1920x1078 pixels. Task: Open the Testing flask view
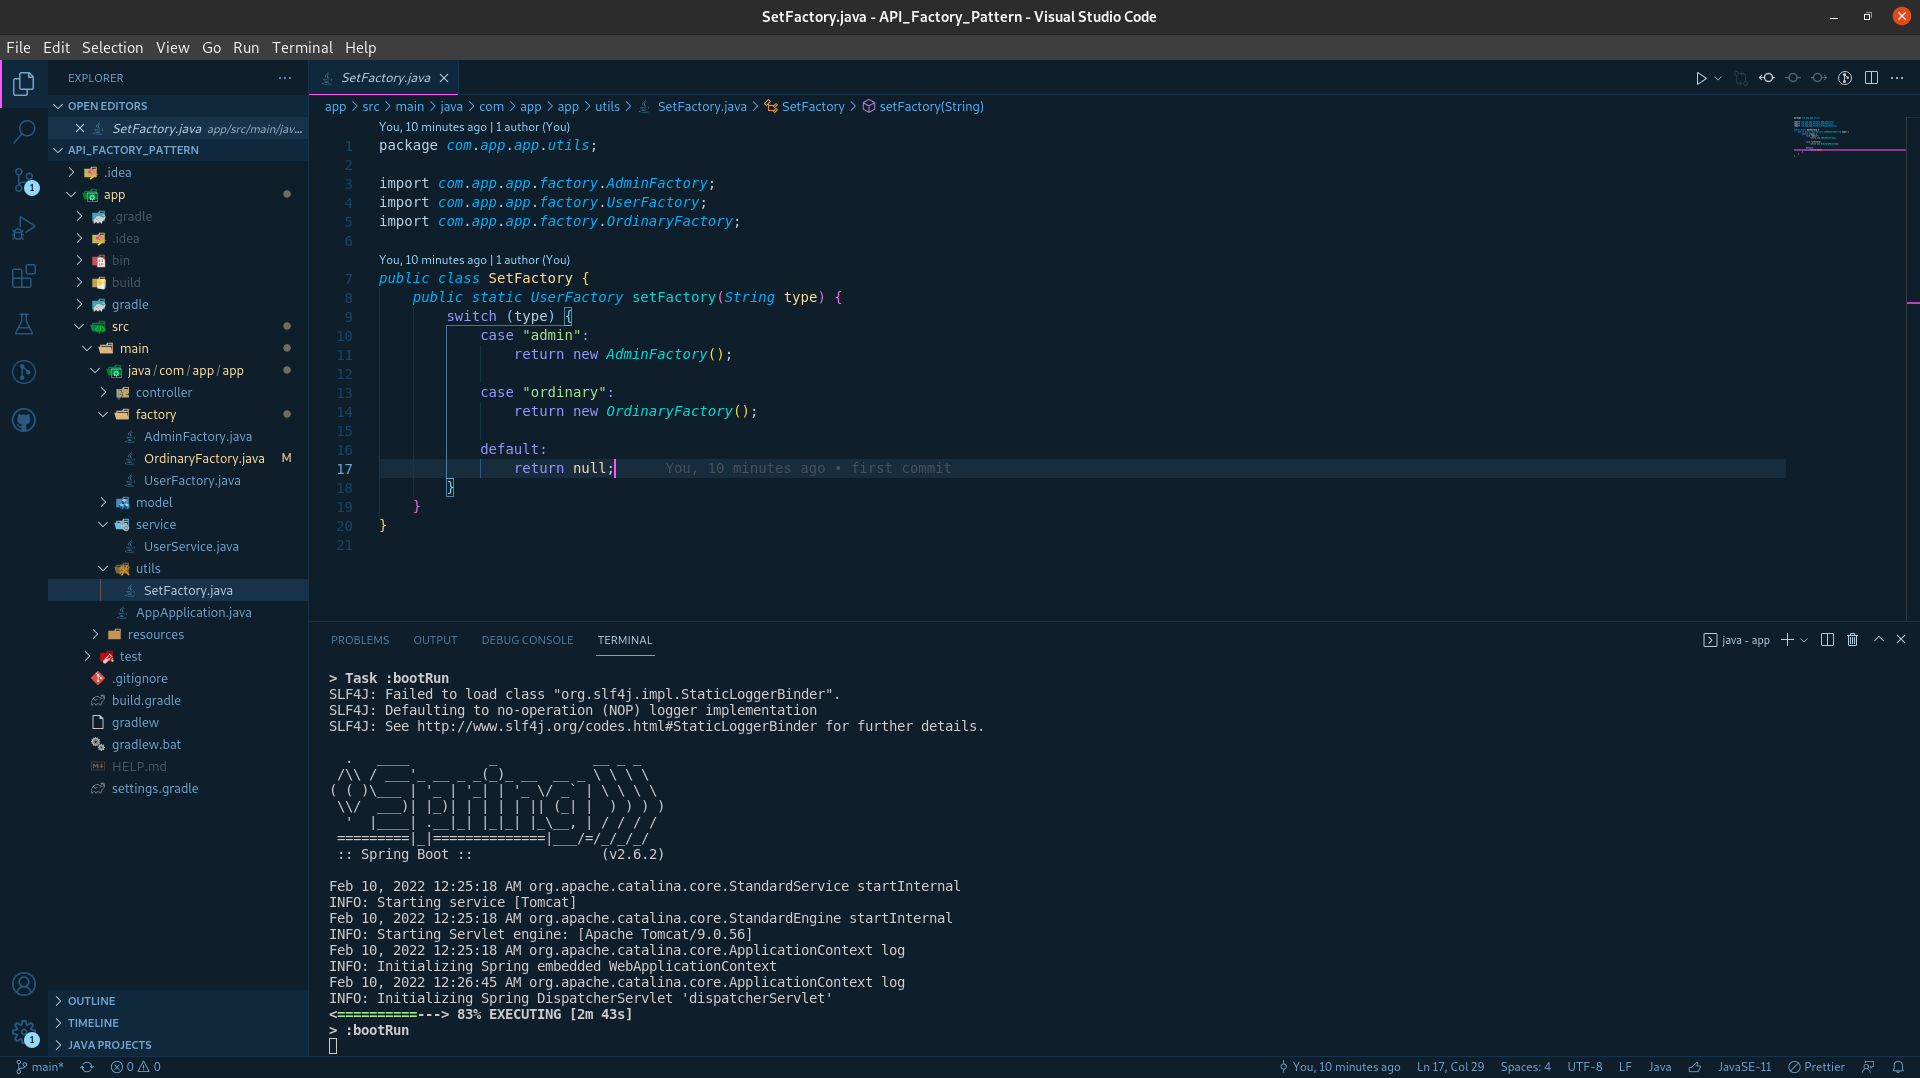(24, 324)
